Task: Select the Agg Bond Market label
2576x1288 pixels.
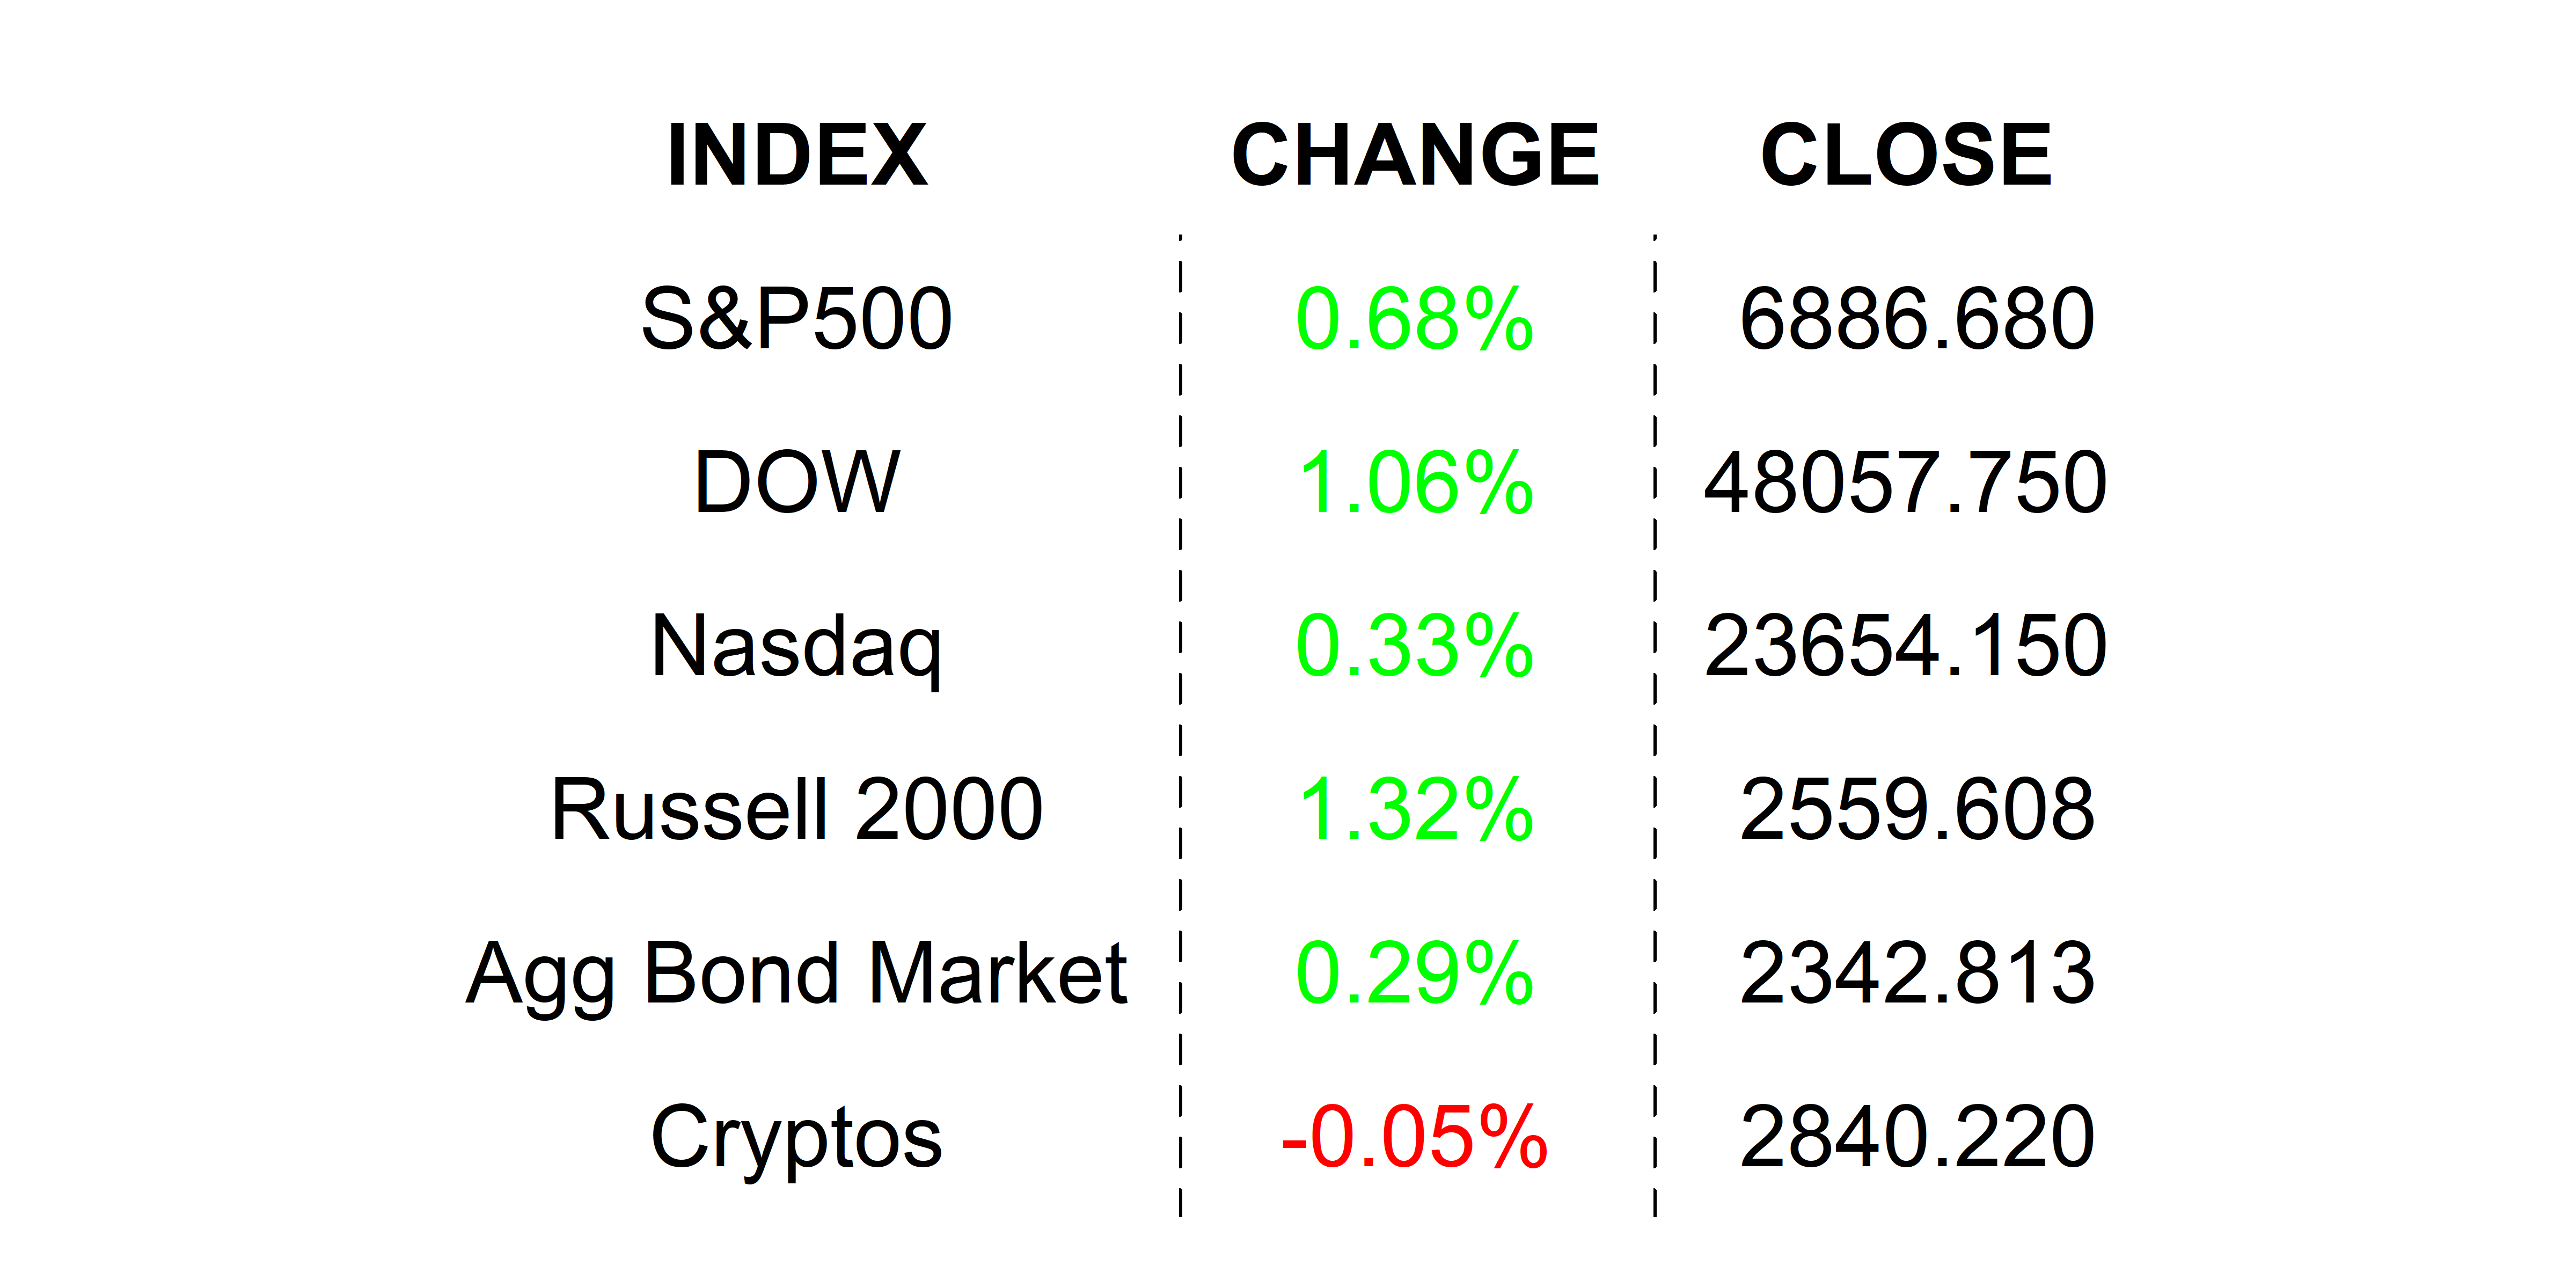Action: click(x=797, y=973)
